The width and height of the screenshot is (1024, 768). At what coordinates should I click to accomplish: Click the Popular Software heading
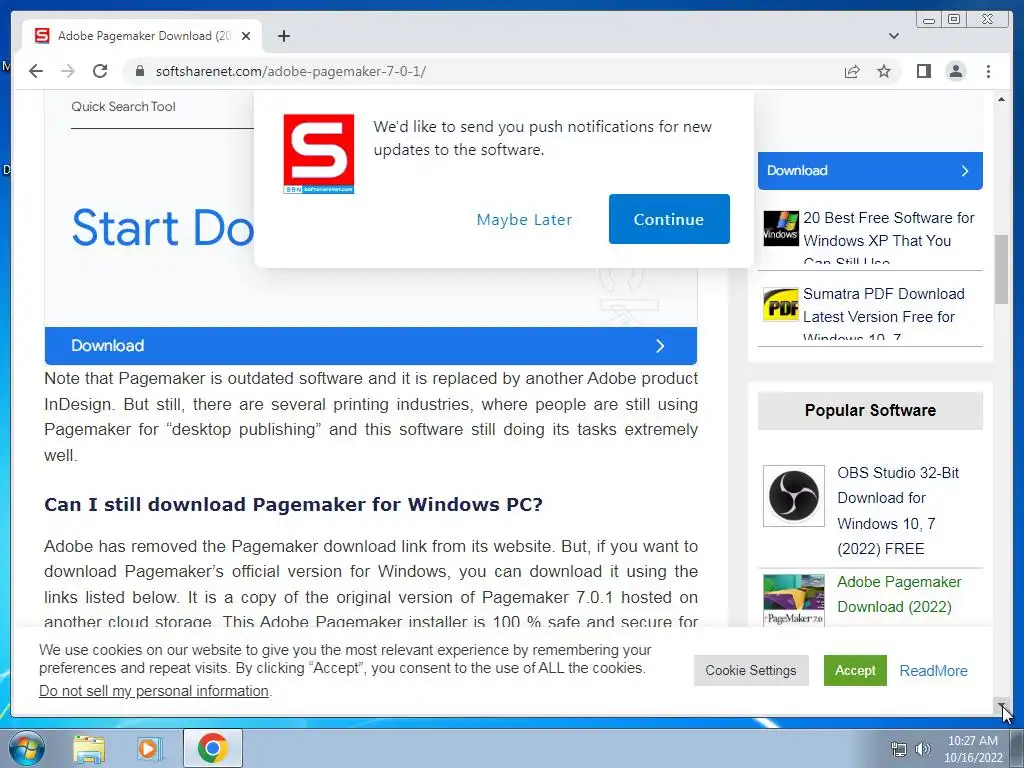870,411
